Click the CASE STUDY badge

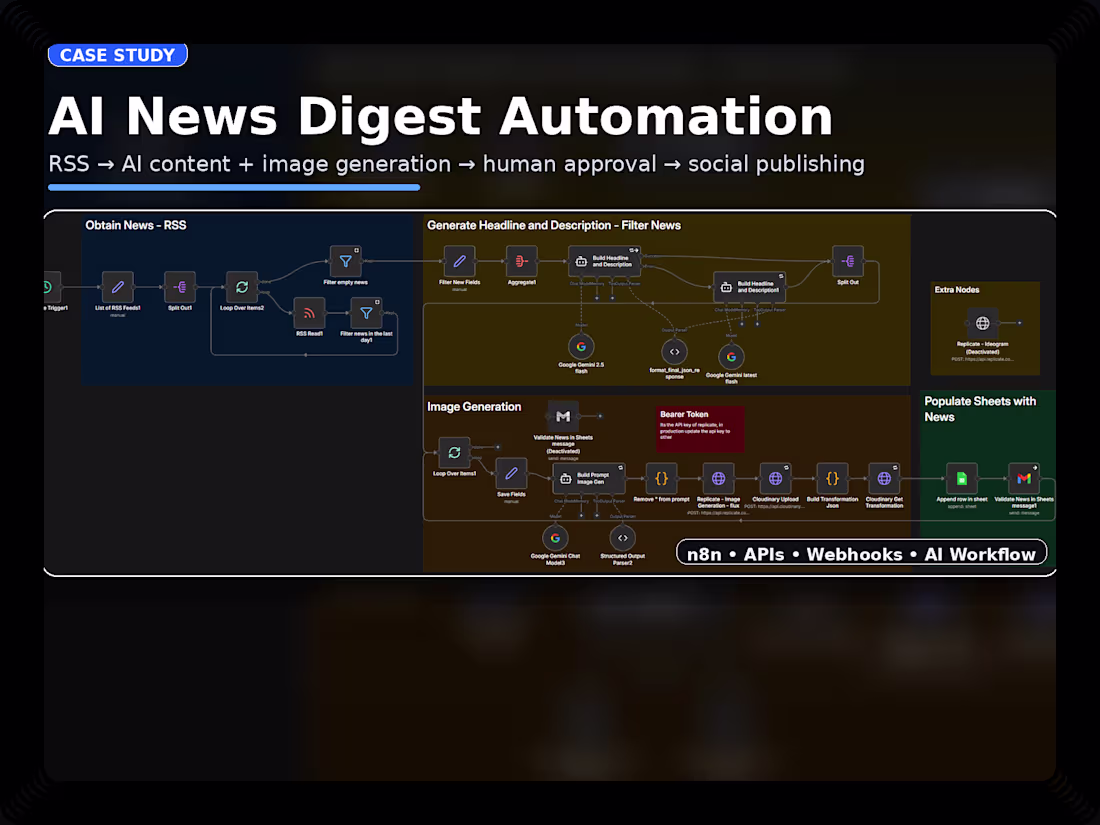click(117, 55)
